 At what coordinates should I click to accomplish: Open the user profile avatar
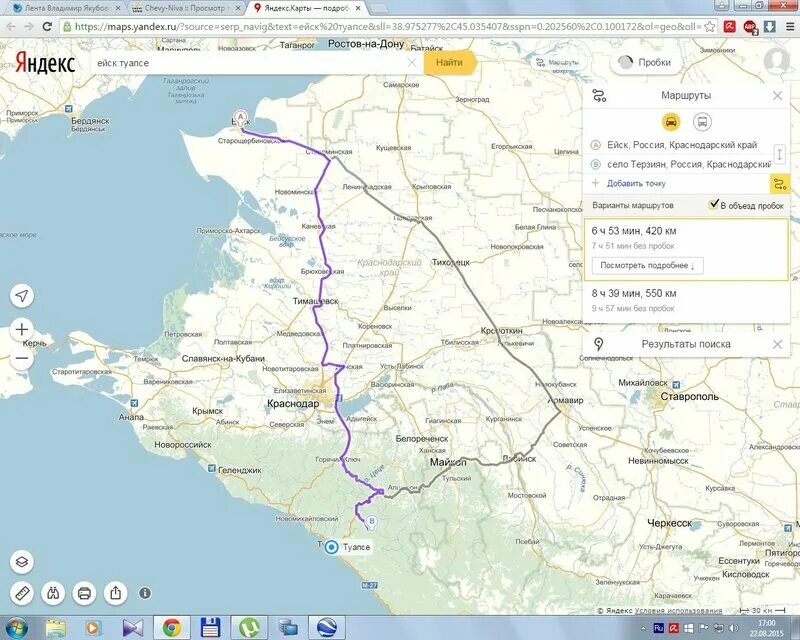777,61
